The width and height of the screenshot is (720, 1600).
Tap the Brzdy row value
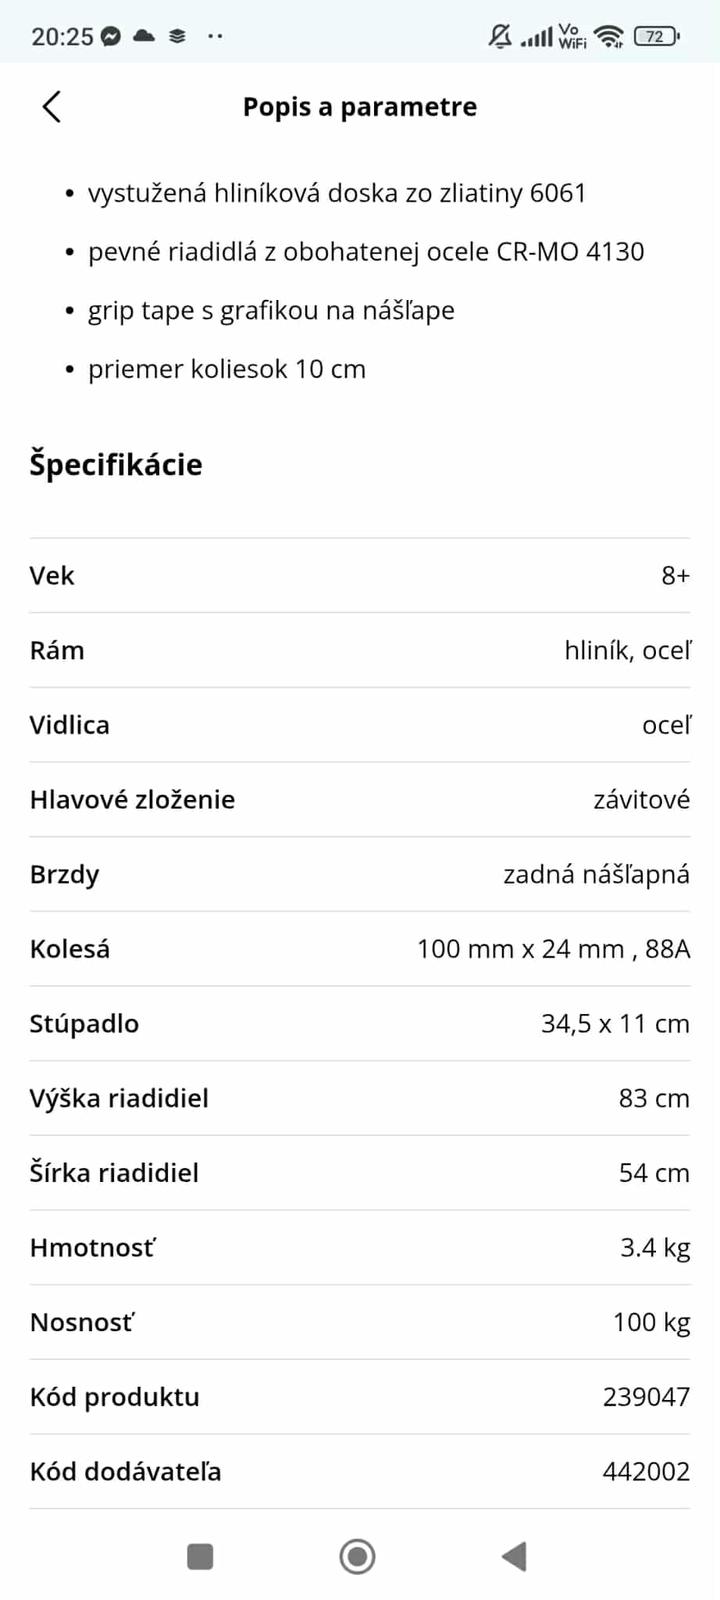[596, 874]
